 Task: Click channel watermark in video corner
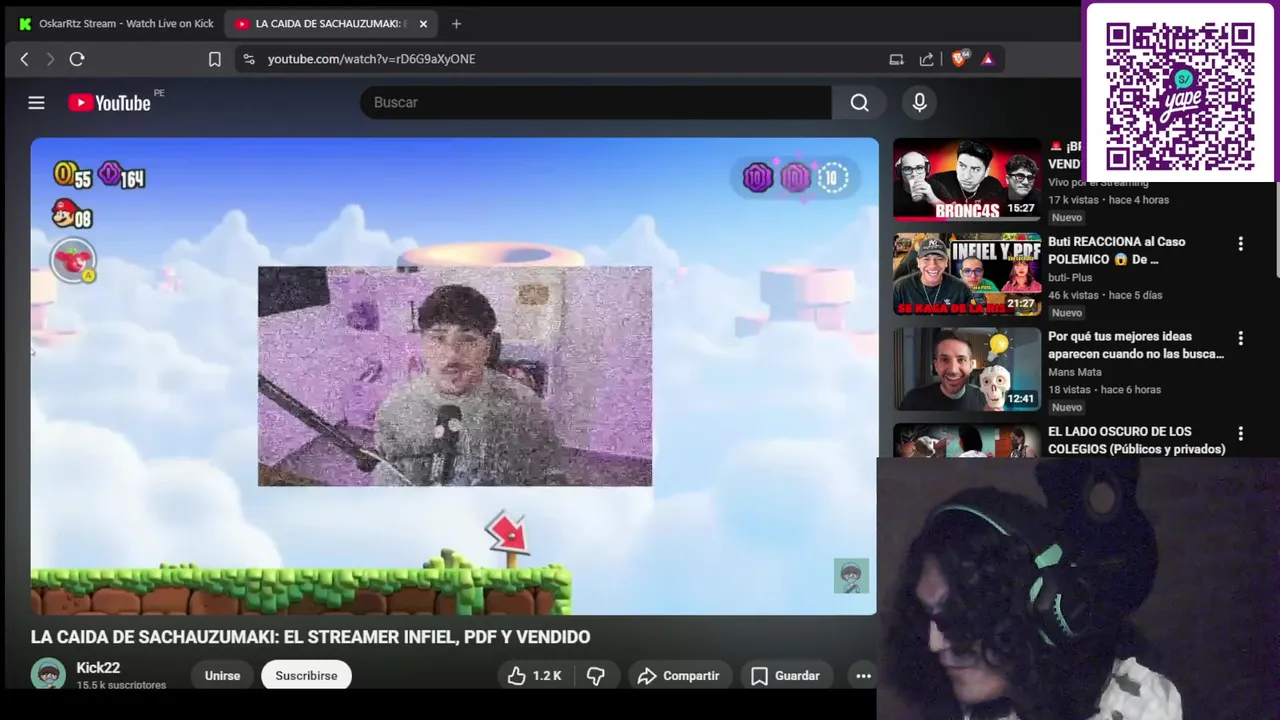(x=851, y=576)
